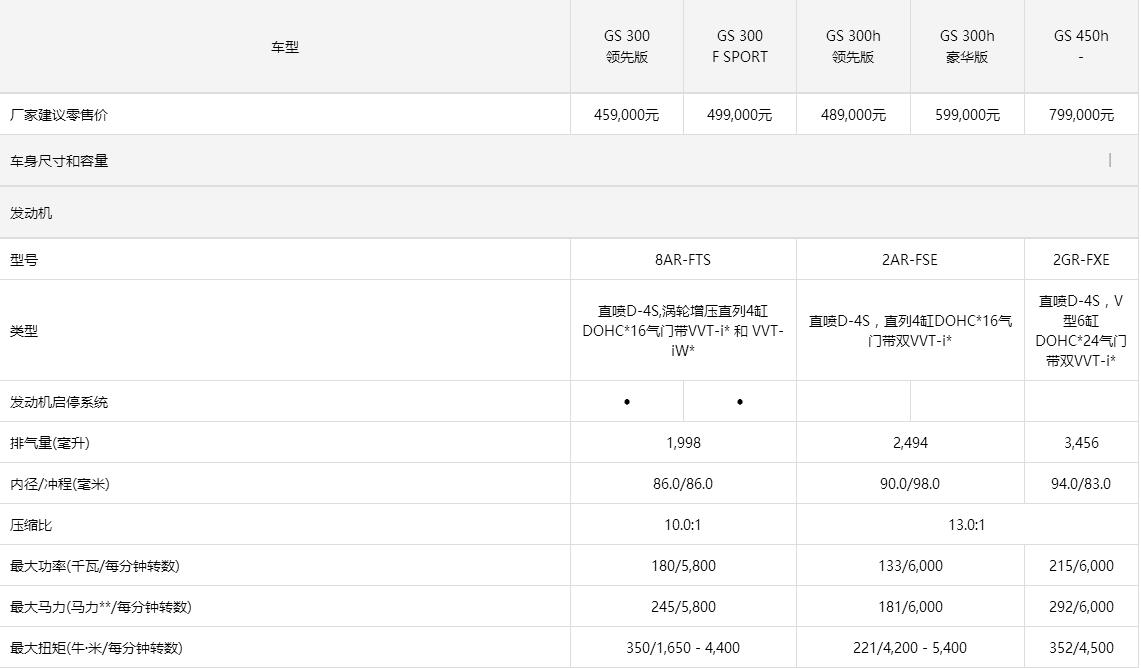Click the 内径/冲程(毫米) row label
Image resolution: width=1141 pixels, height=668 pixels.
[60, 484]
